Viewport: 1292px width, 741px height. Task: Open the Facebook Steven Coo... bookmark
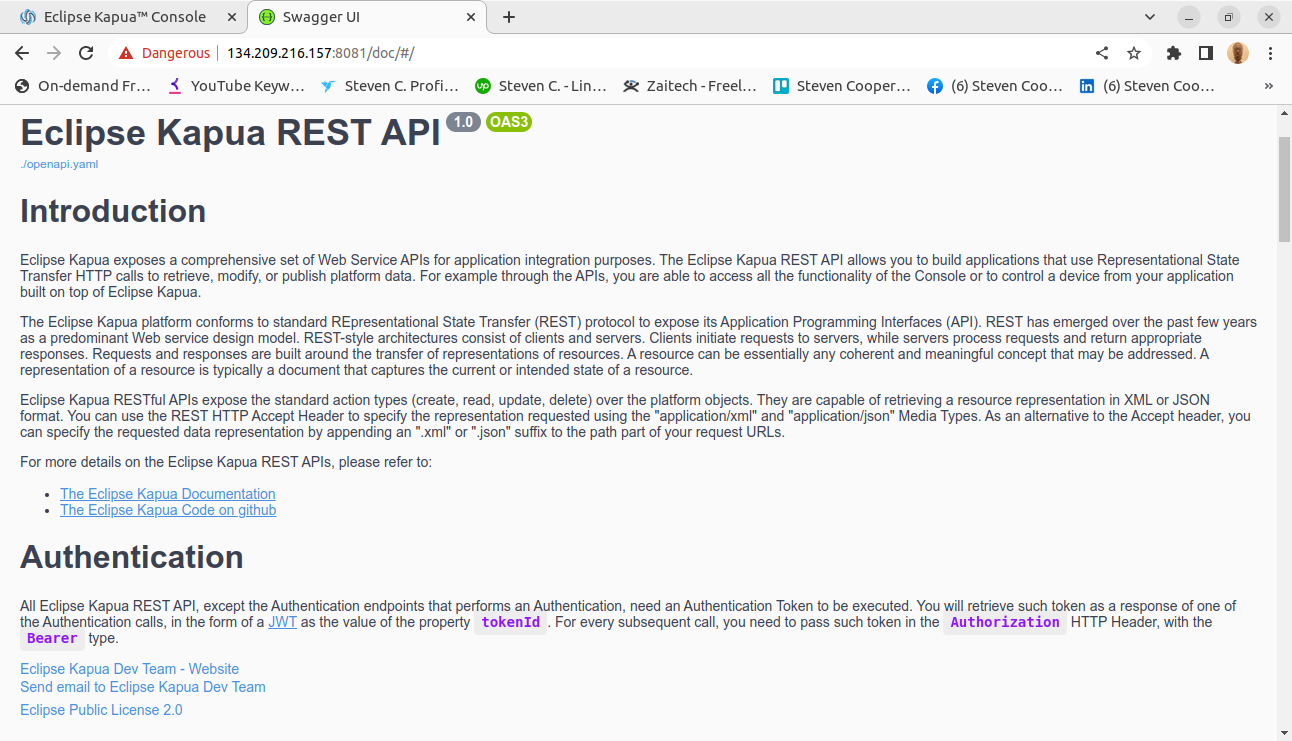pos(995,86)
